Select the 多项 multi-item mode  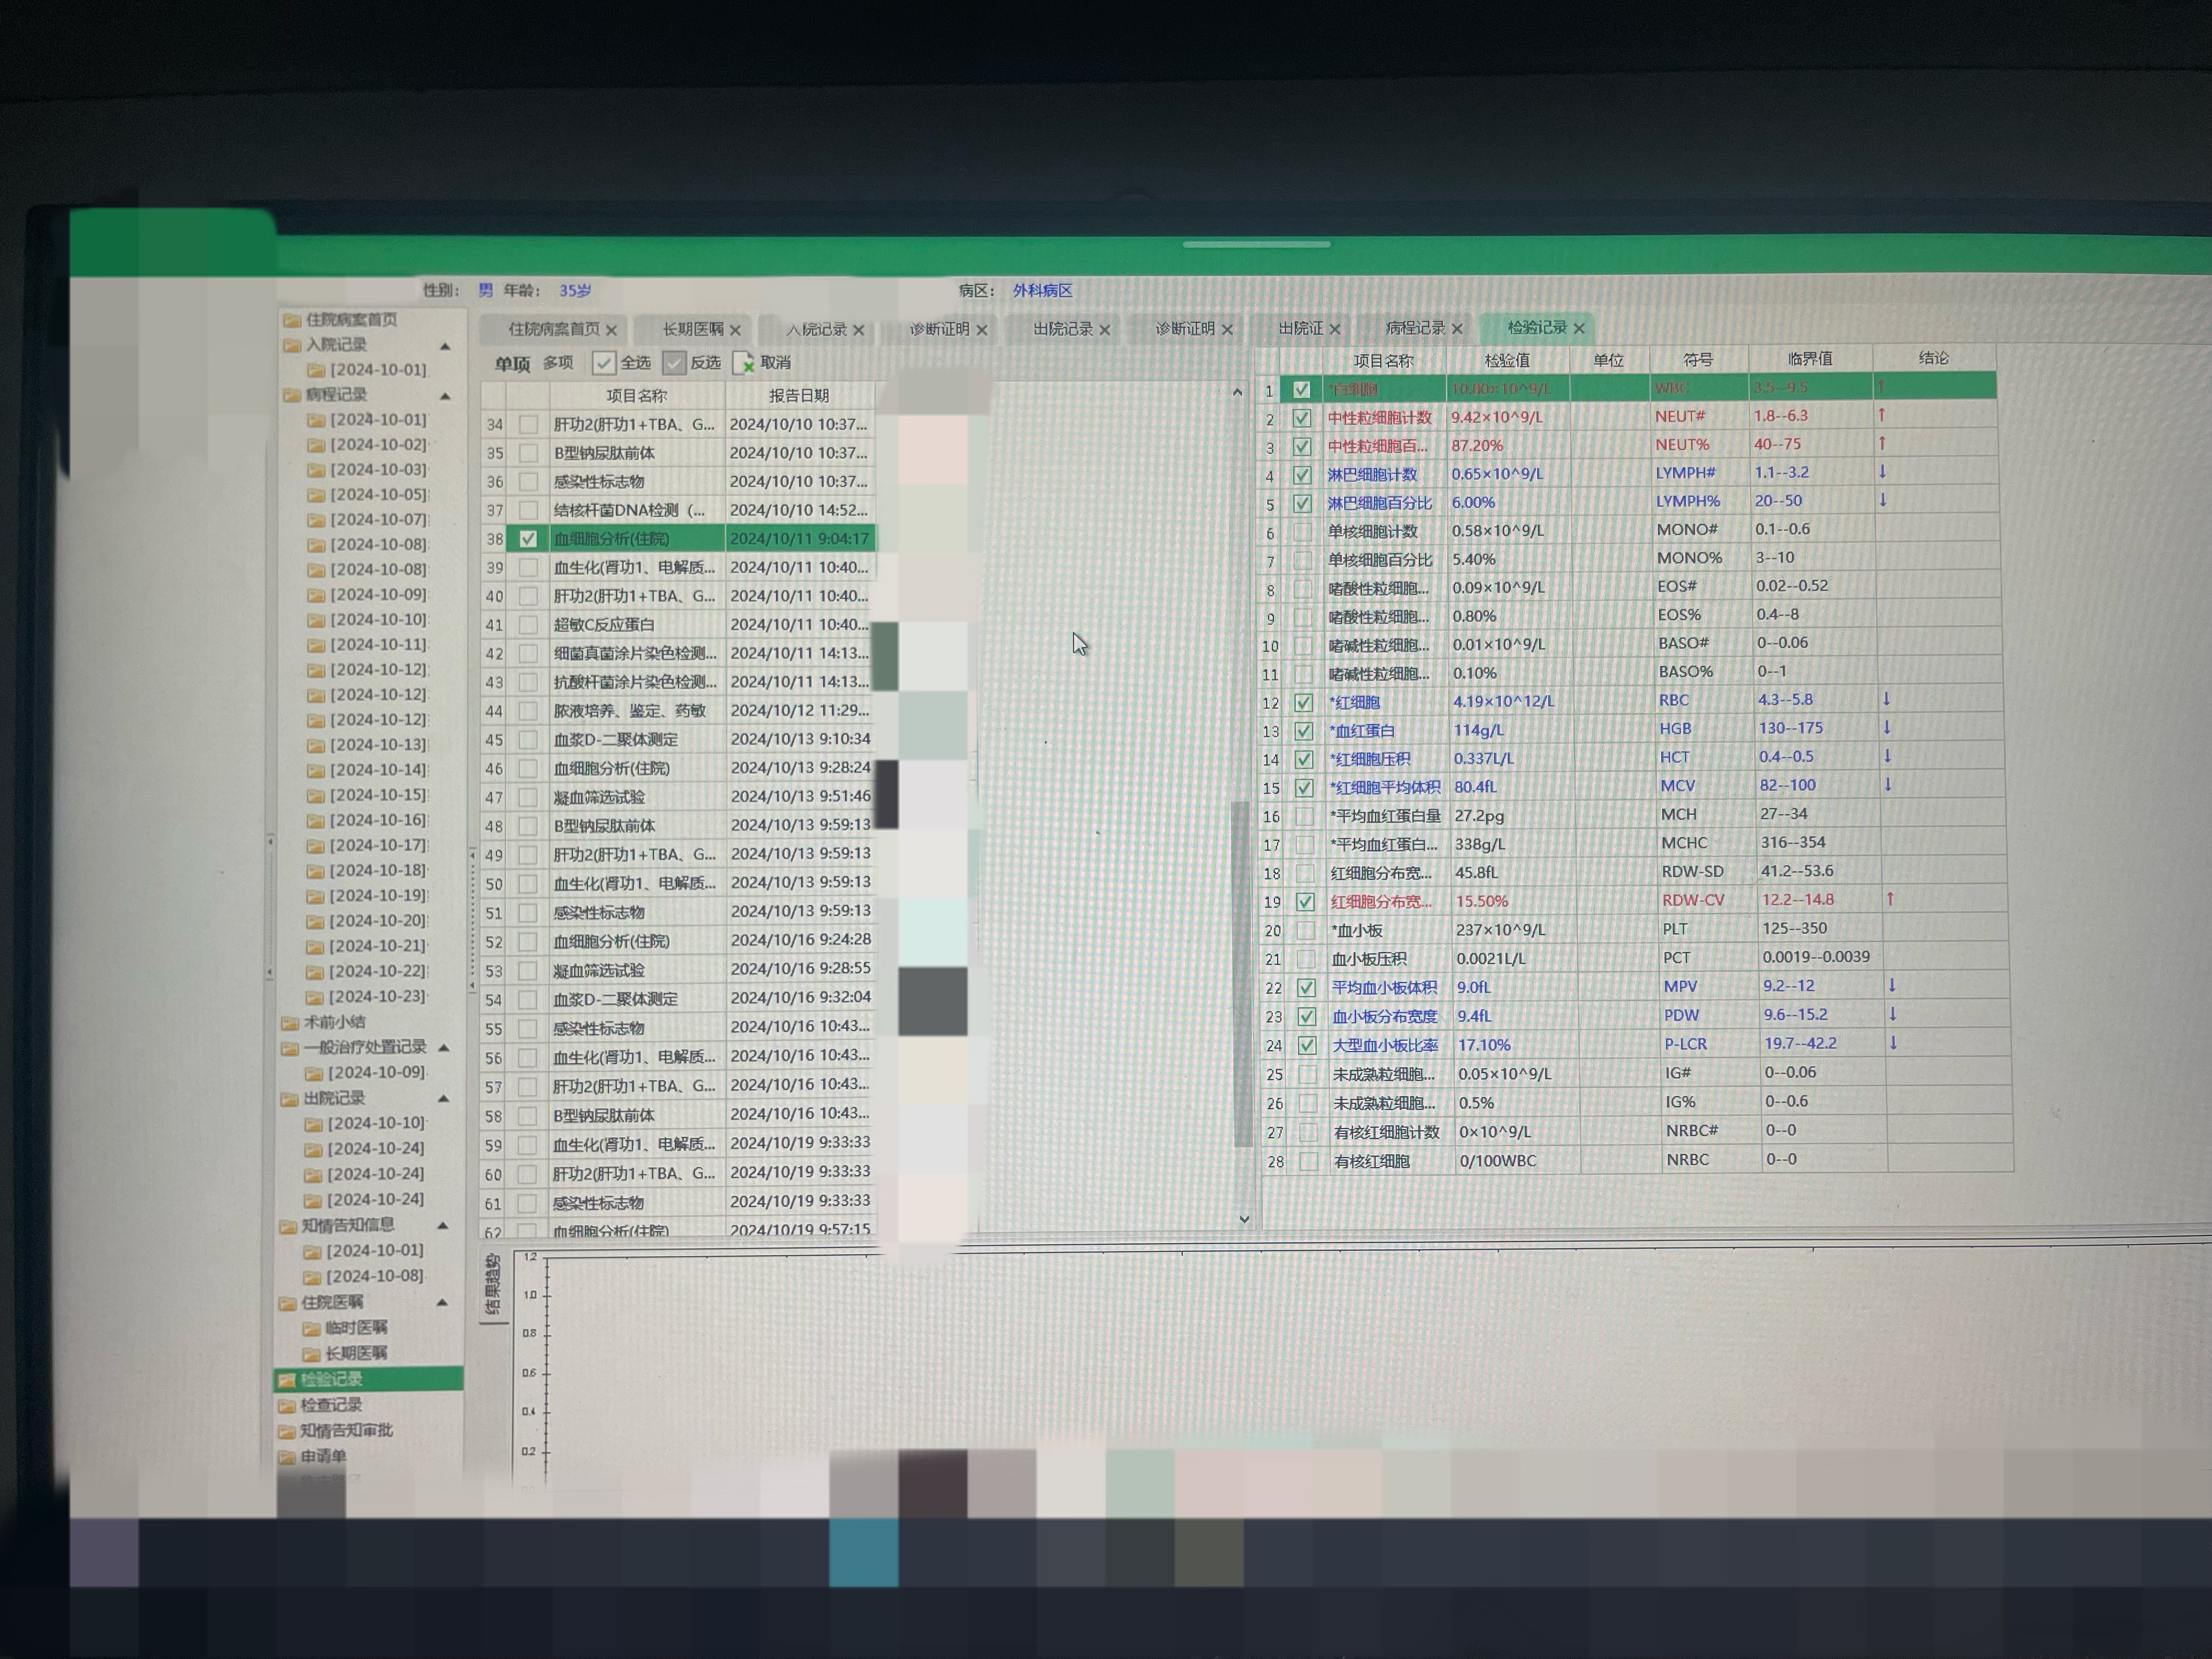click(558, 362)
